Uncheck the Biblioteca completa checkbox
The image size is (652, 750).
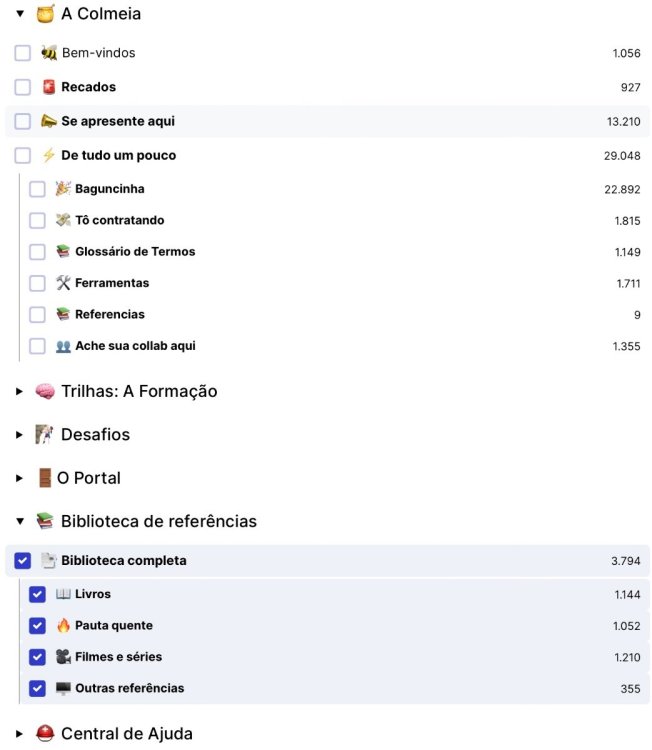23,561
